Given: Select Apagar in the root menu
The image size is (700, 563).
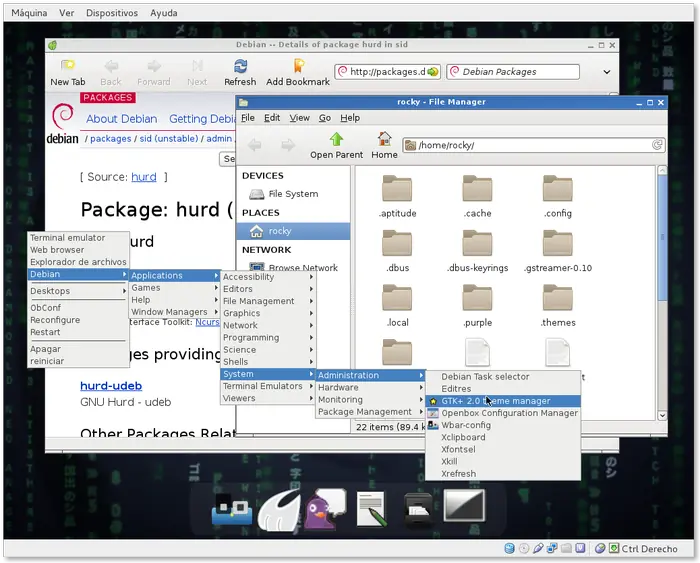Looking at the screenshot, I should [78, 349].
